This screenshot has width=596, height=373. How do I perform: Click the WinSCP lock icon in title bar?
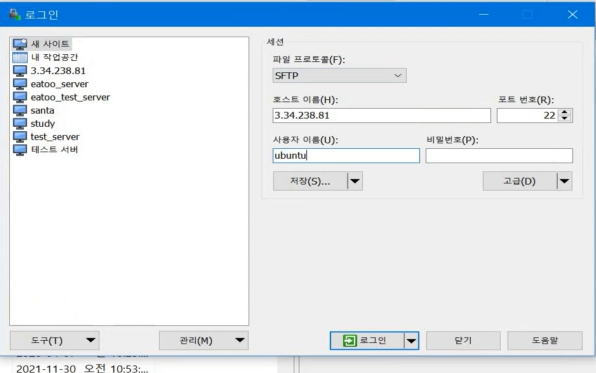tap(14, 14)
